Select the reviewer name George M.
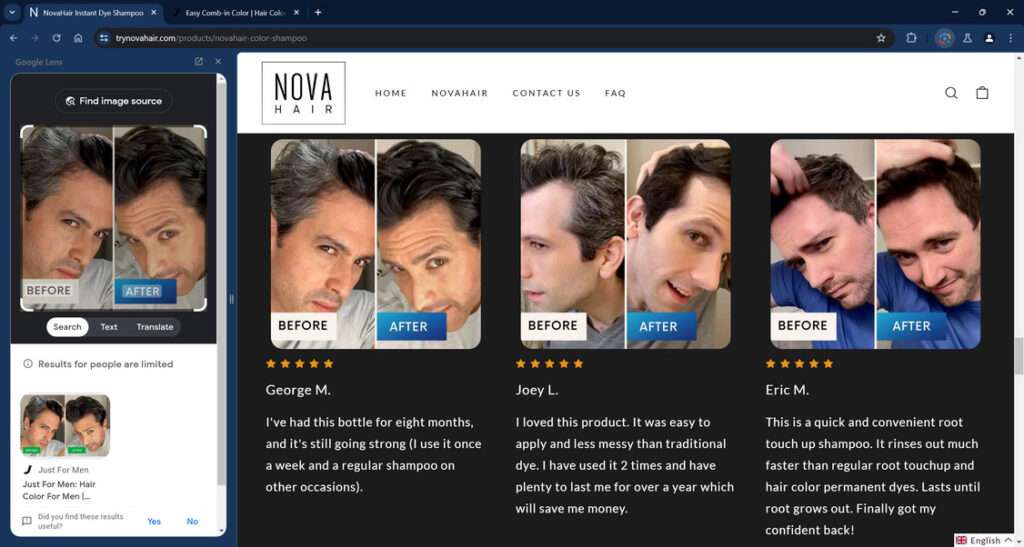The height and width of the screenshot is (547, 1024). tap(298, 390)
